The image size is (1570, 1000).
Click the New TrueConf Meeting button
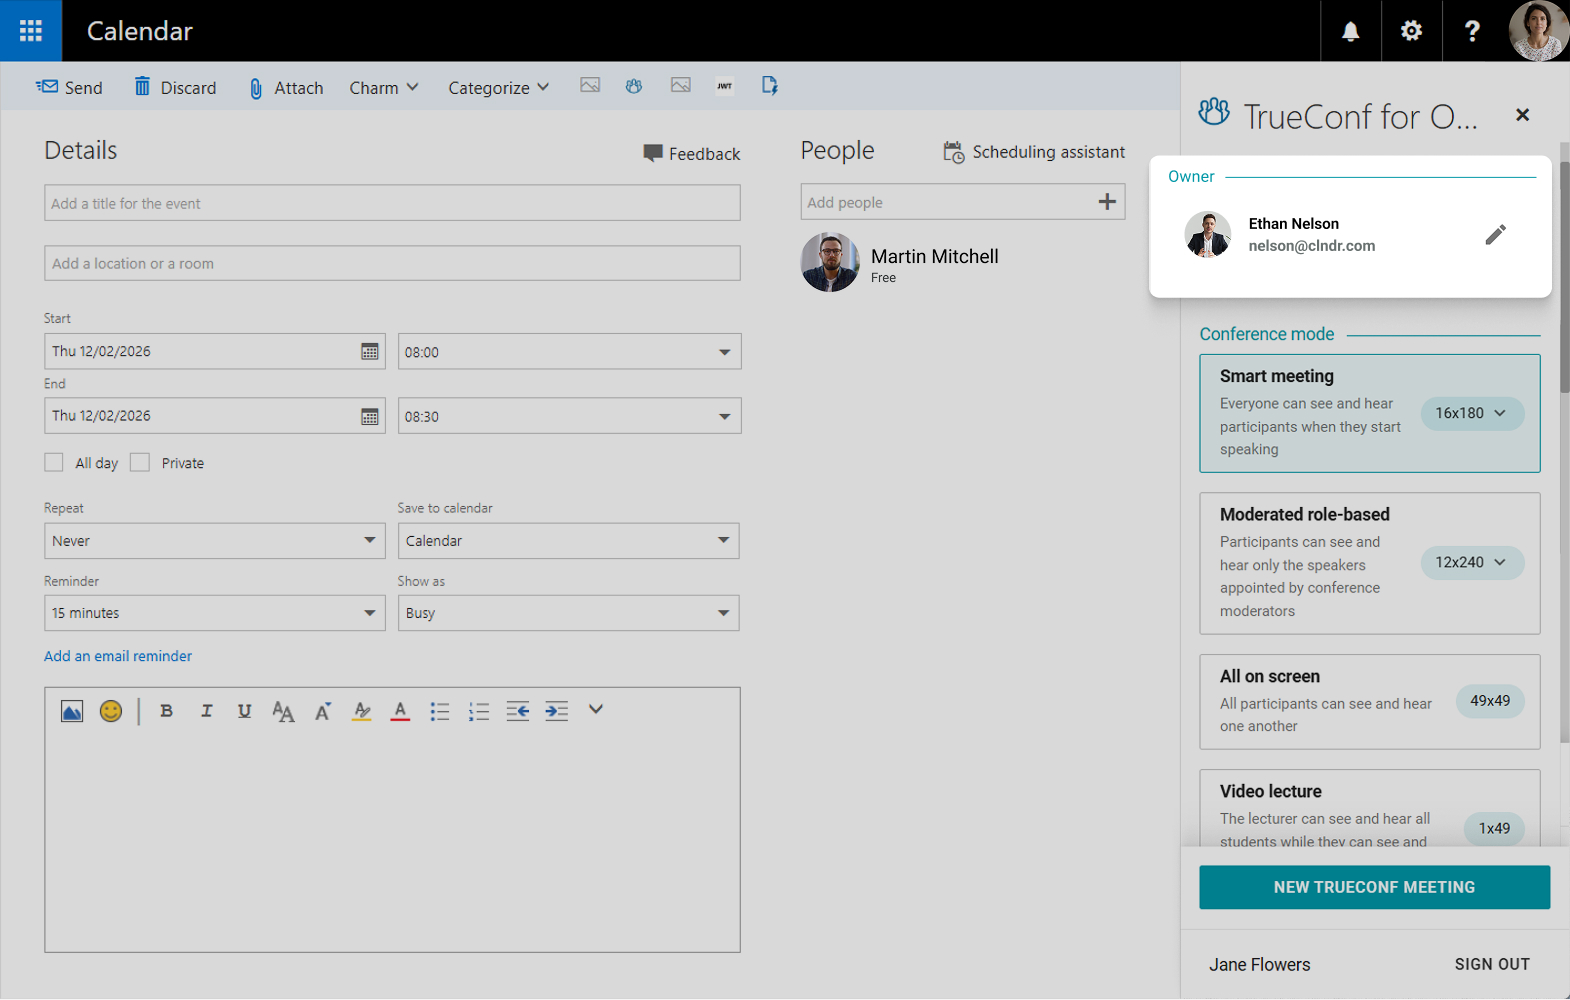tap(1374, 887)
